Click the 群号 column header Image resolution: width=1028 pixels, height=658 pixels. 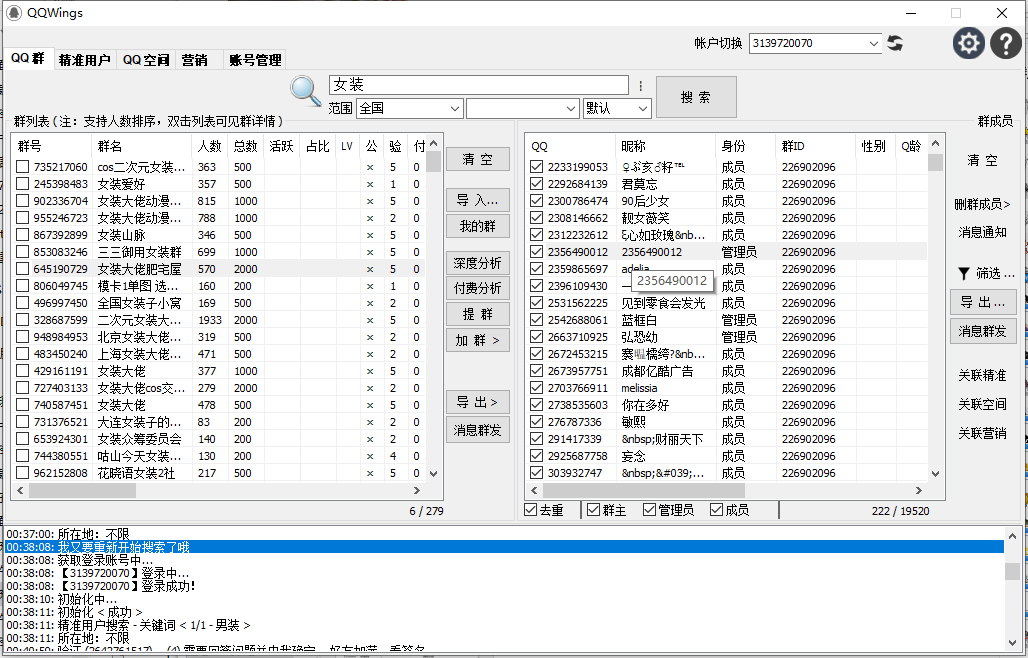click(52, 146)
